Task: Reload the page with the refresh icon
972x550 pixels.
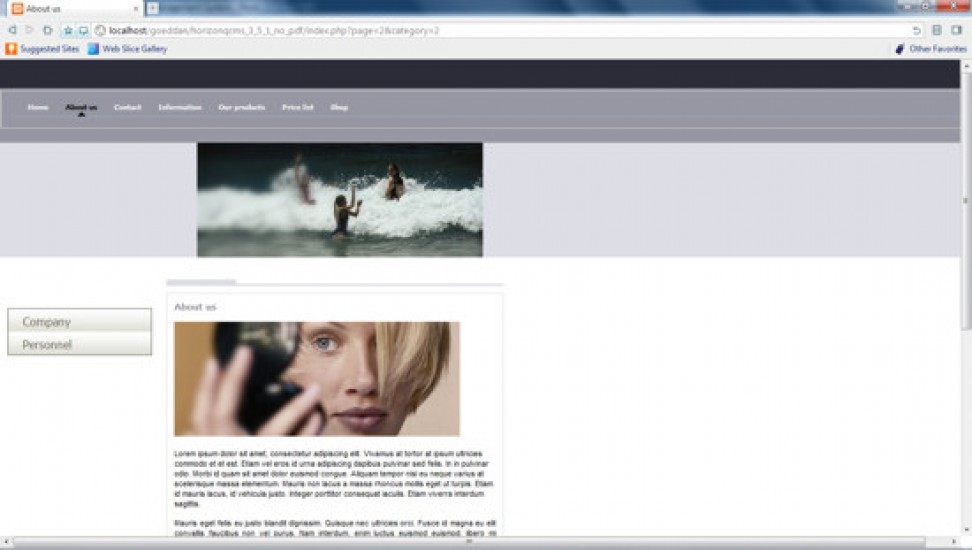Action: tap(48, 30)
